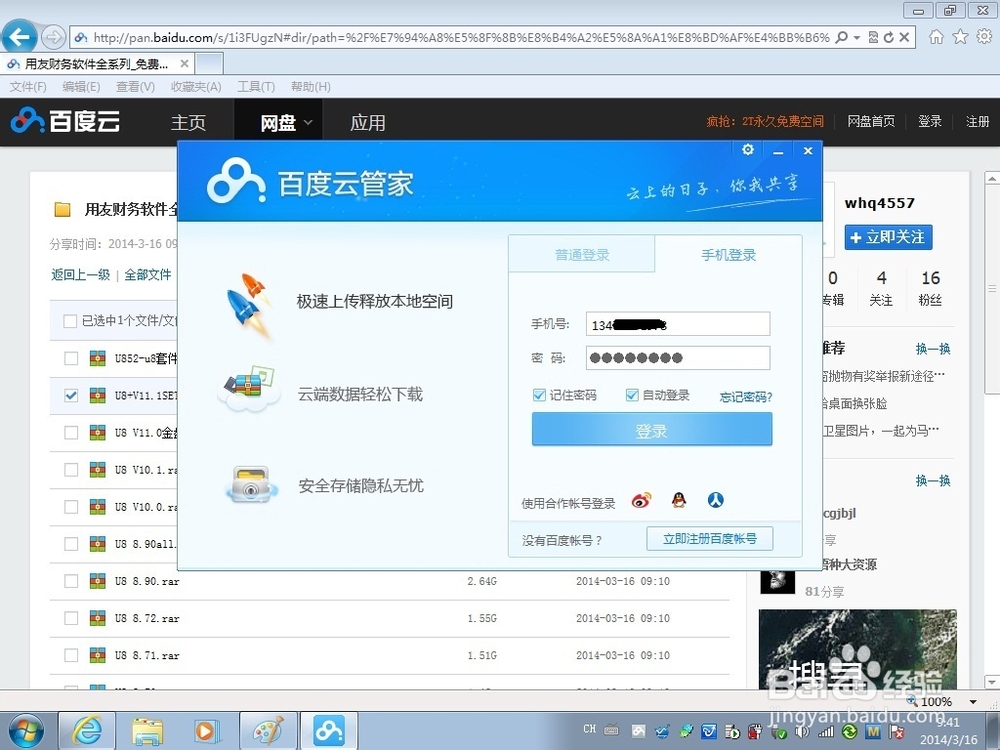Open 文件(F) menu
The height and width of the screenshot is (750, 1000).
28,87
